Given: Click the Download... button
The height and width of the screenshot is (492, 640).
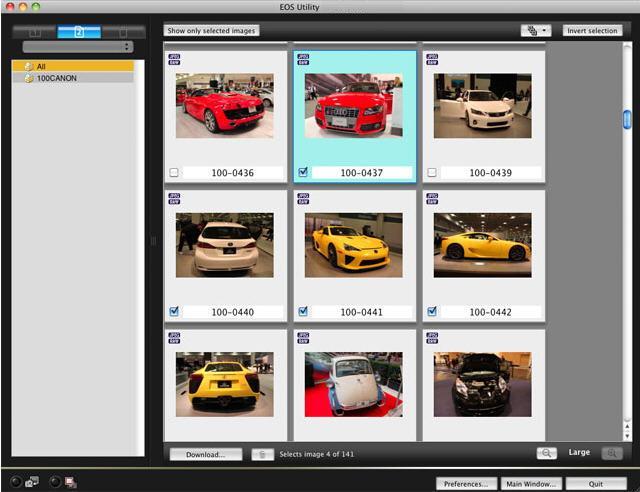Looking at the screenshot, I should point(206,454).
